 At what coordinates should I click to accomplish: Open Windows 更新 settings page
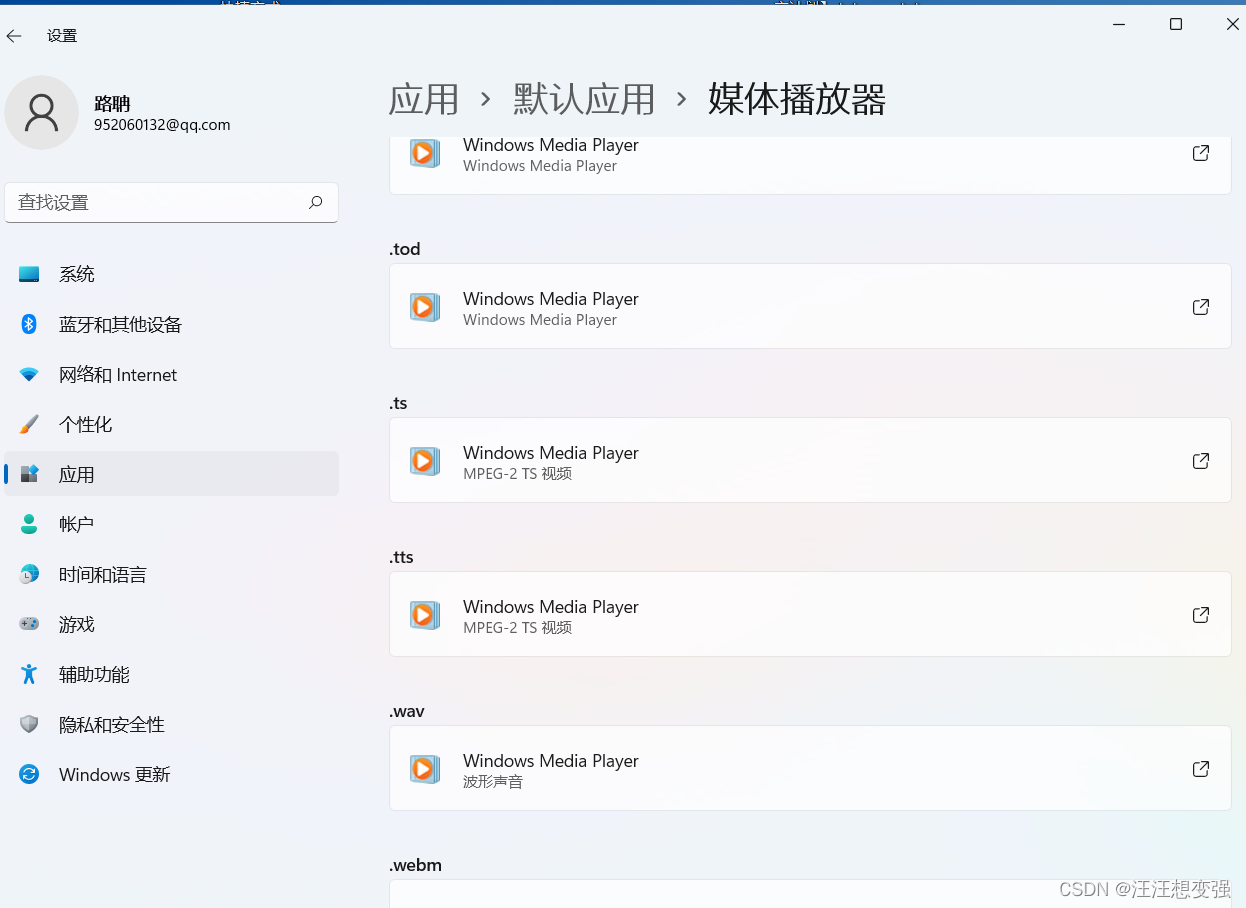pyautogui.click(x=172, y=774)
